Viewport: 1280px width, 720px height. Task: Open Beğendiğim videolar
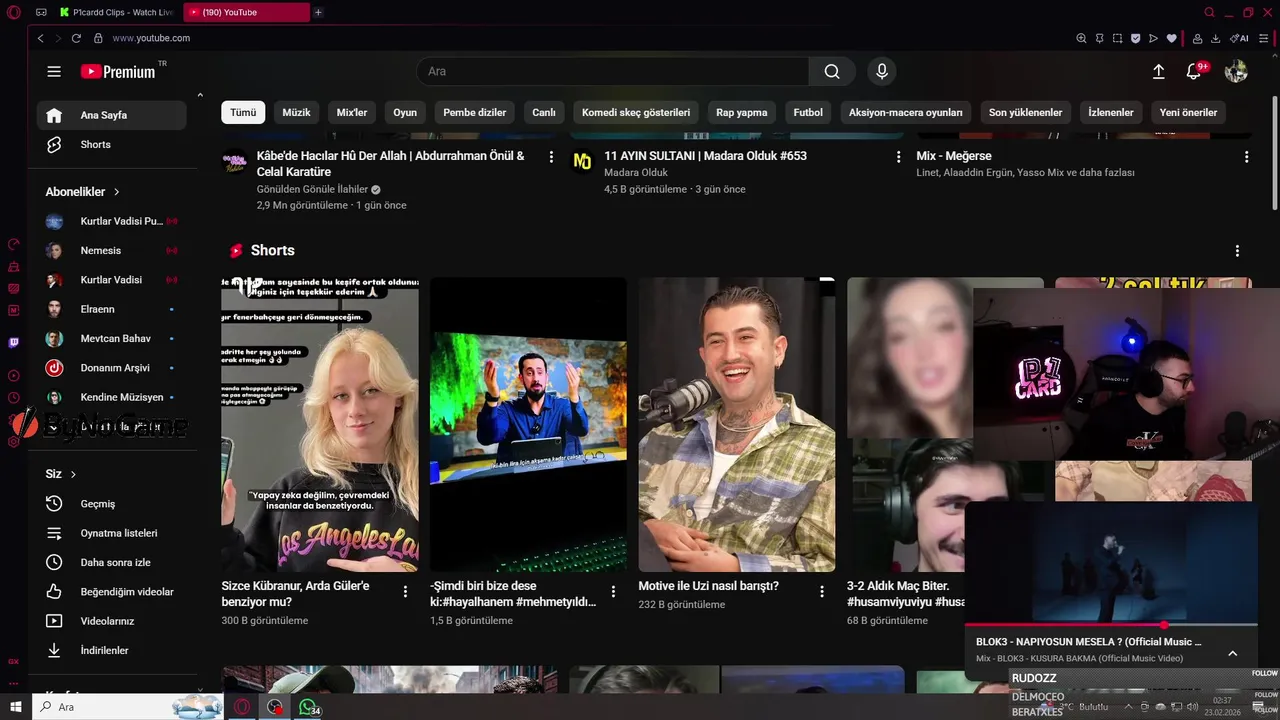point(112,592)
